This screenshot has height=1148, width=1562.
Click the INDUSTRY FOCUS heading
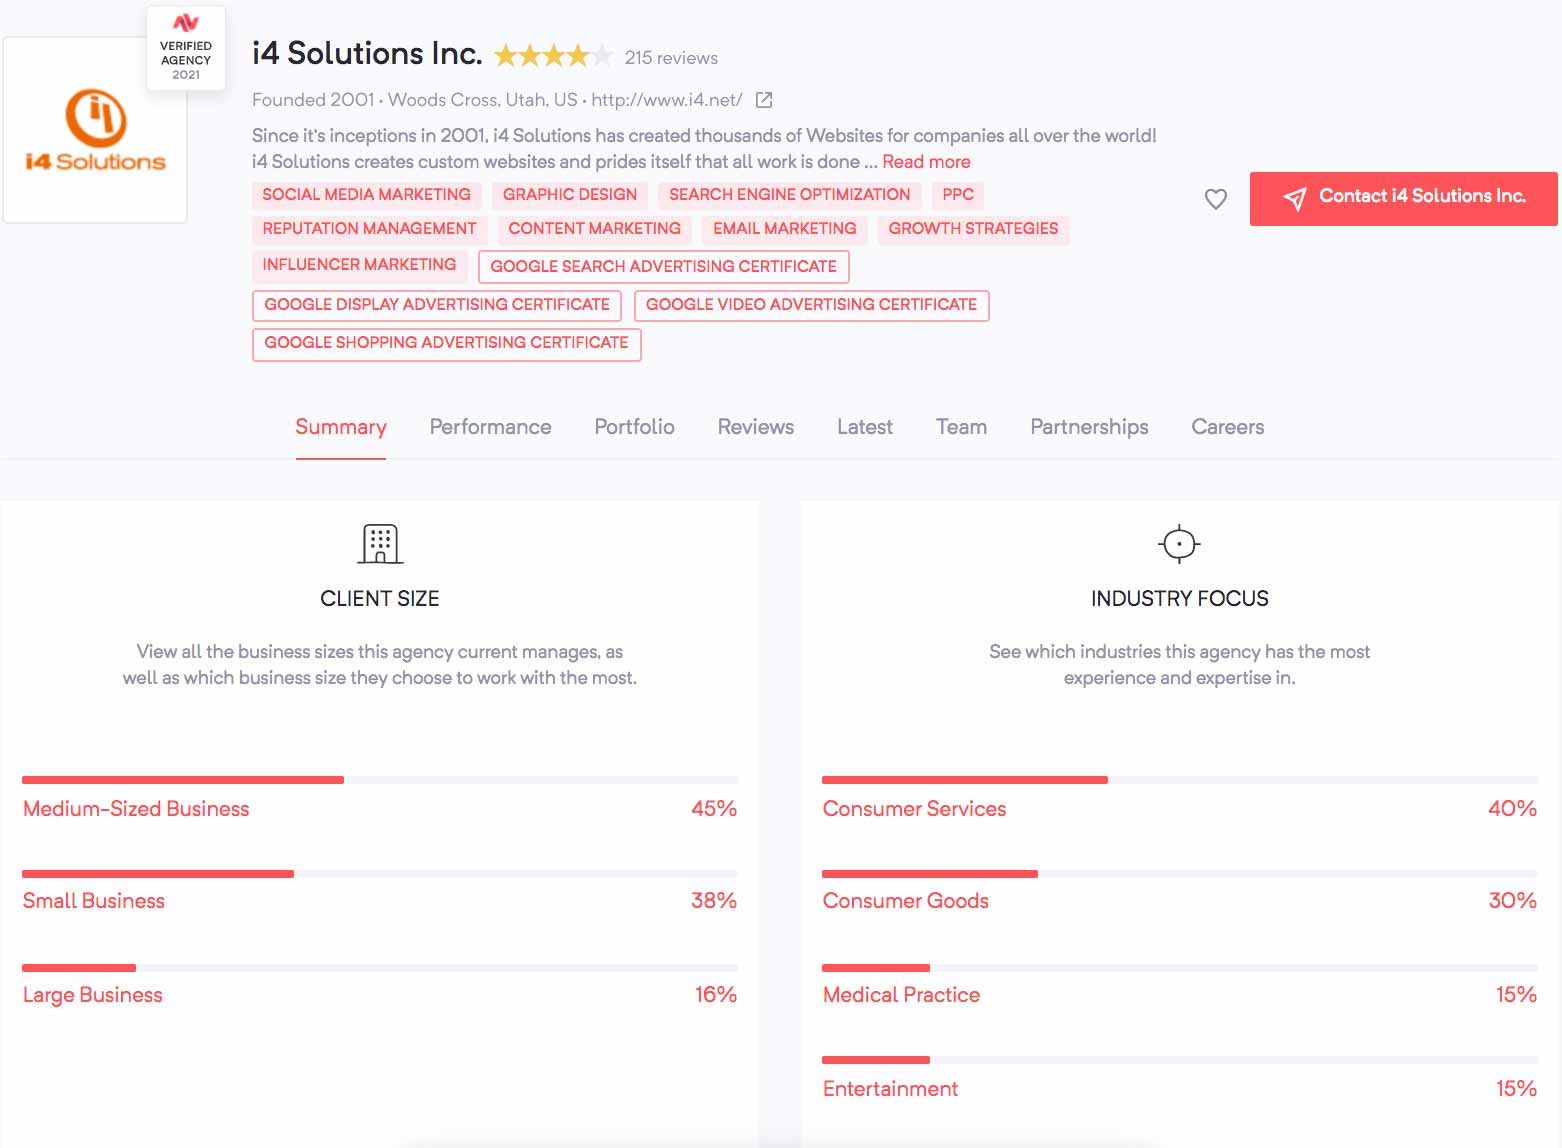tap(1180, 599)
